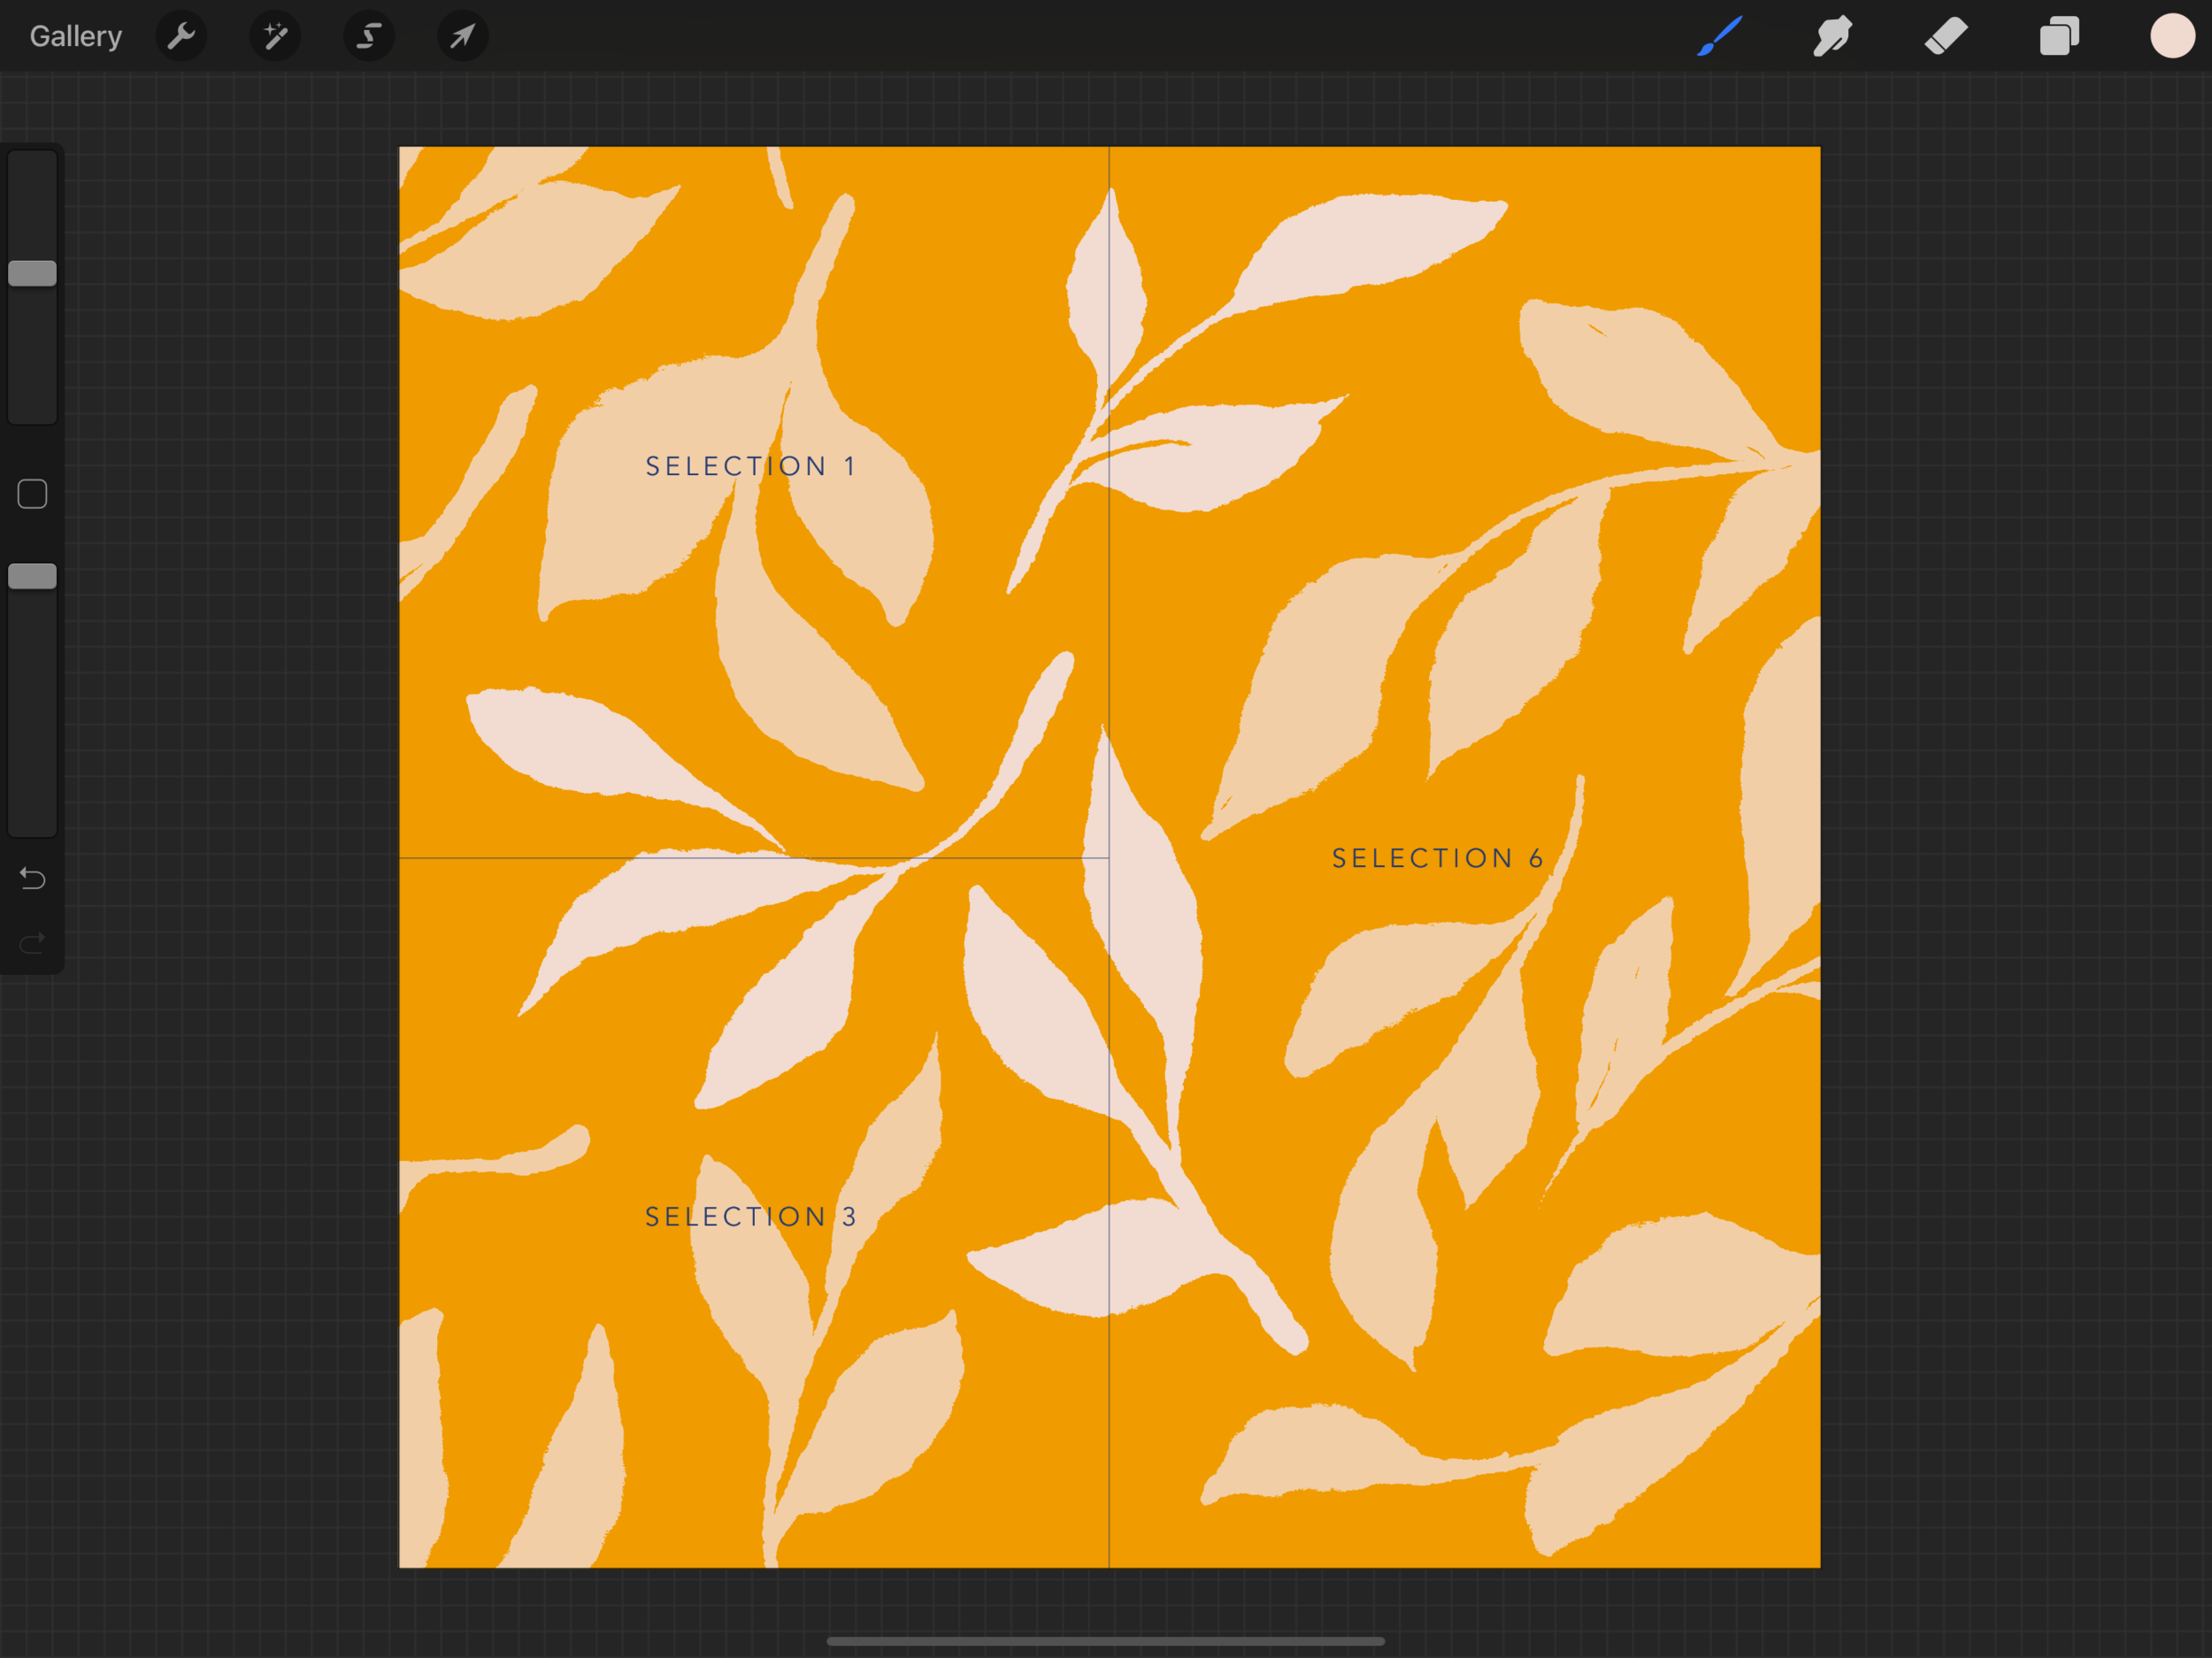Viewport: 2212px width, 1658px height.
Task: Click the brush opacity slider handle
Action: pyautogui.click(x=32, y=576)
